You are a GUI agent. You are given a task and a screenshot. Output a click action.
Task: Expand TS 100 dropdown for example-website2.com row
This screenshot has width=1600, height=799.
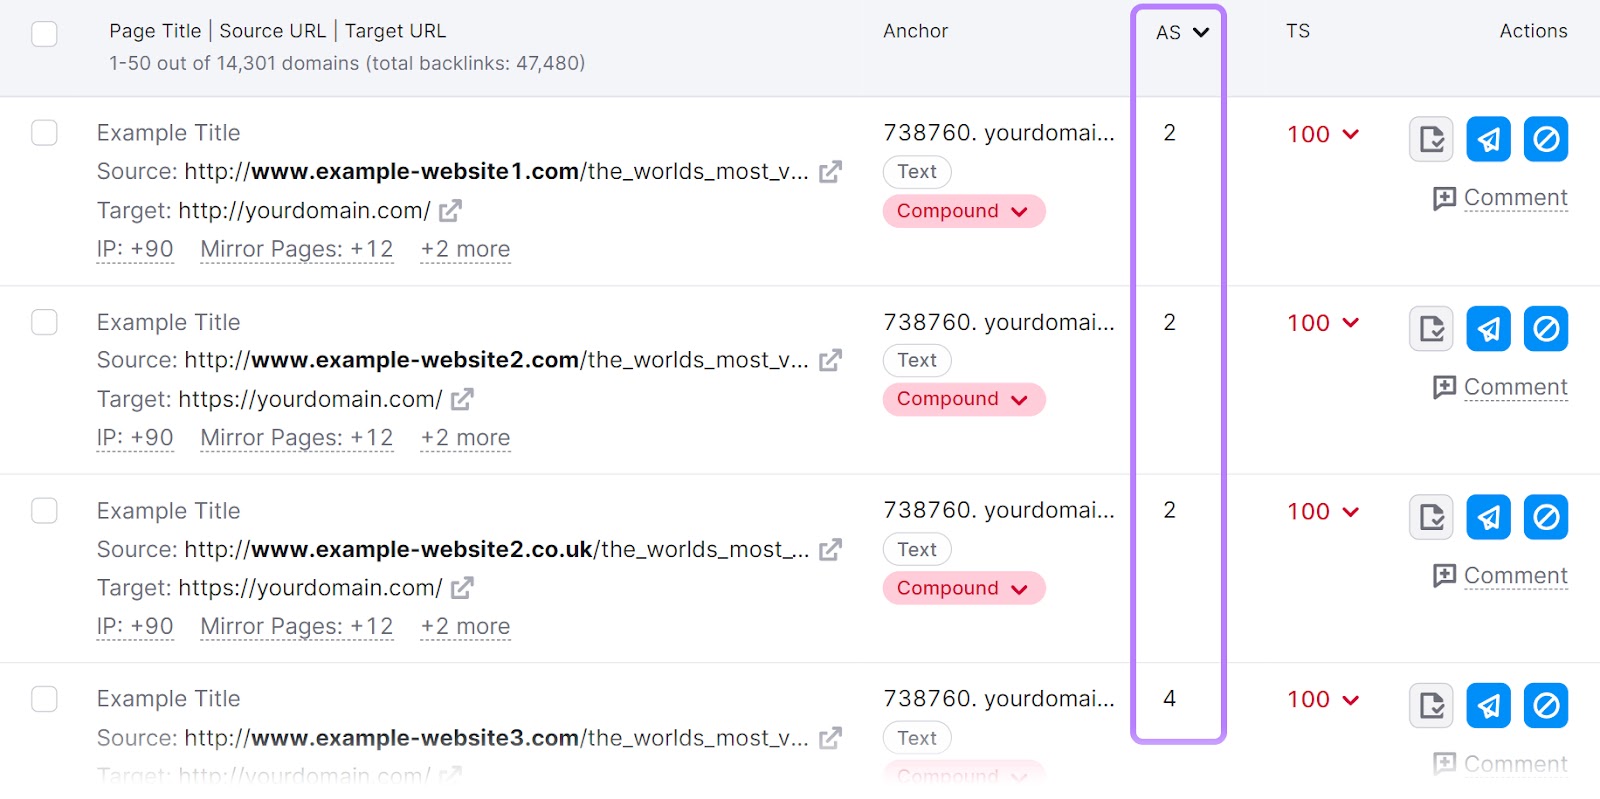pyautogui.click(x=1350, y=323)
